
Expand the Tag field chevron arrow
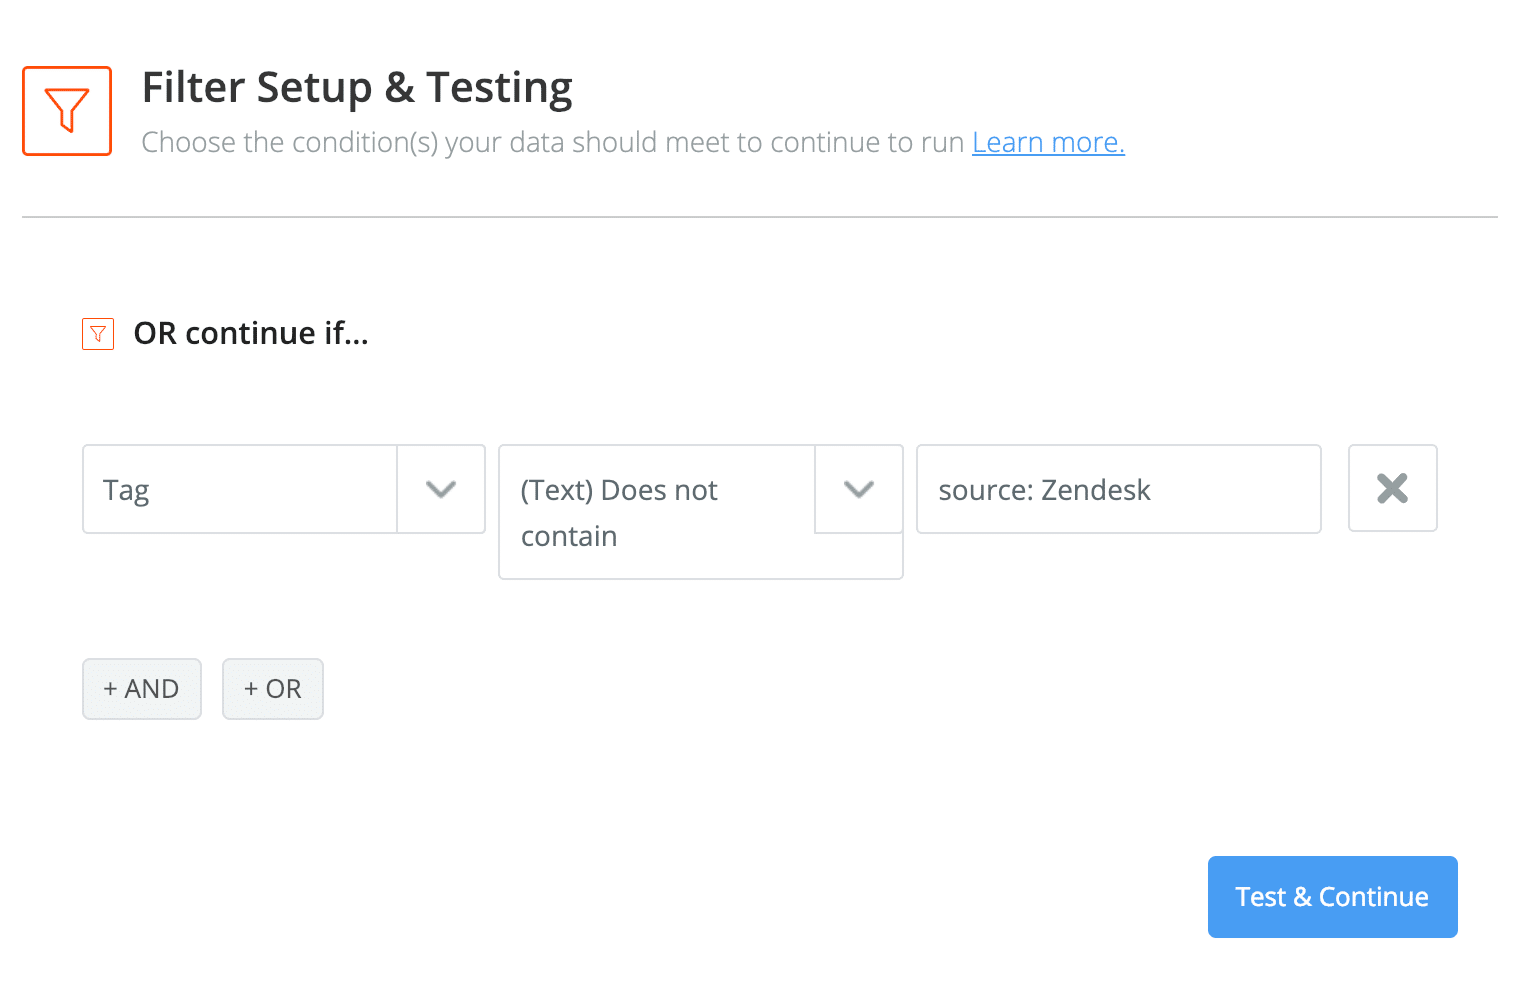[x=441, y=489]
